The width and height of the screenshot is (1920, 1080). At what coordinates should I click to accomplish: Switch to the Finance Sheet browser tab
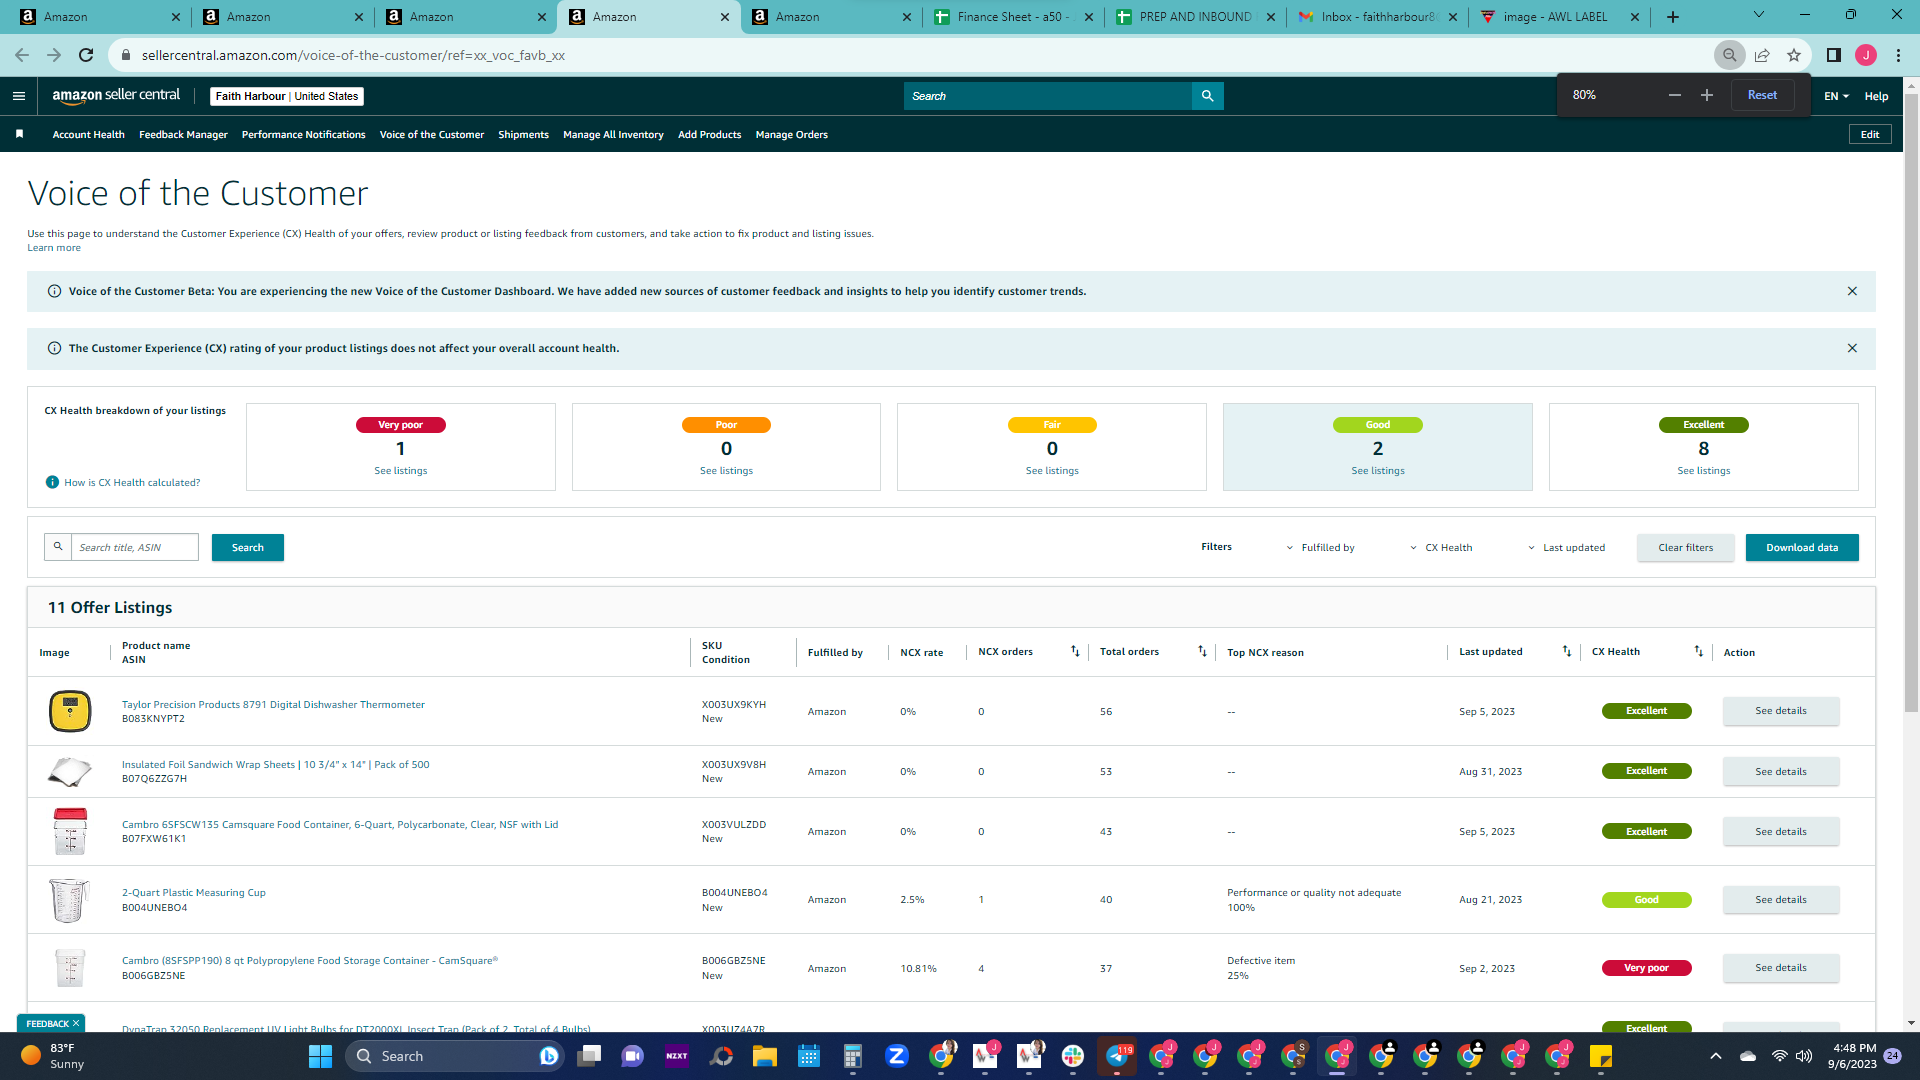tap(1013, 17)
